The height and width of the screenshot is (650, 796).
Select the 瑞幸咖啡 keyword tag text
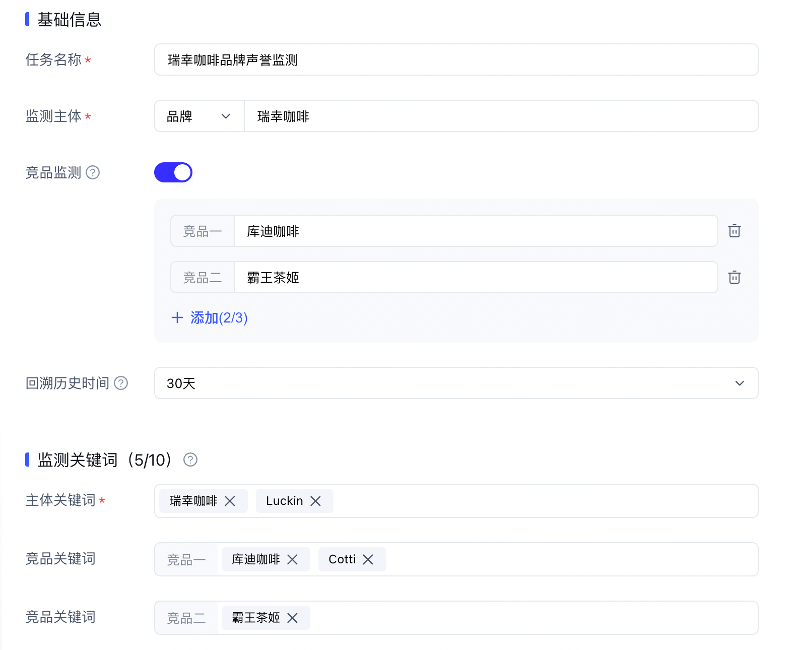click(193, 501)
